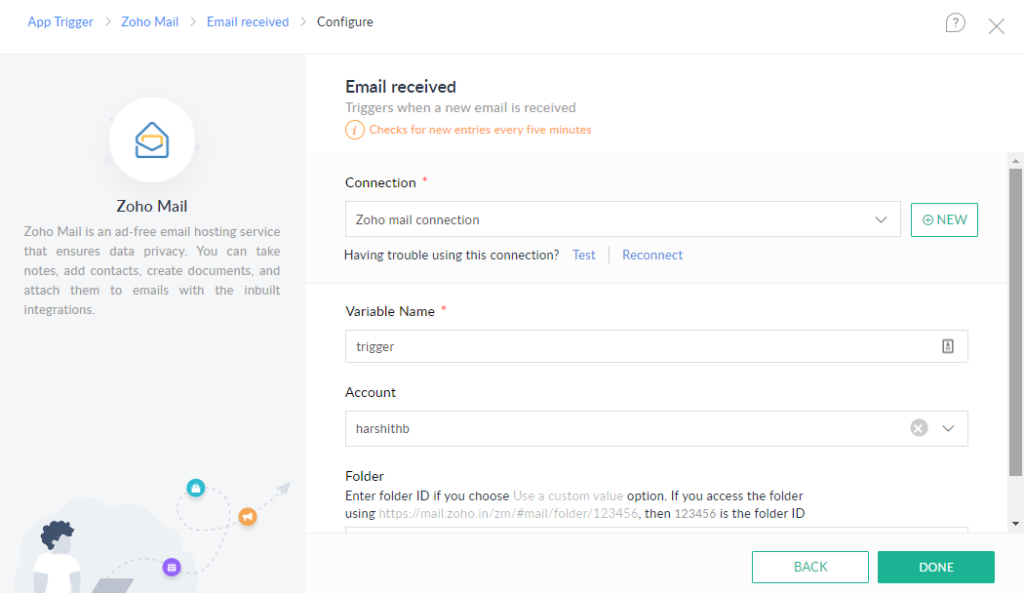Open the help question mark icon

pos(955,23)
